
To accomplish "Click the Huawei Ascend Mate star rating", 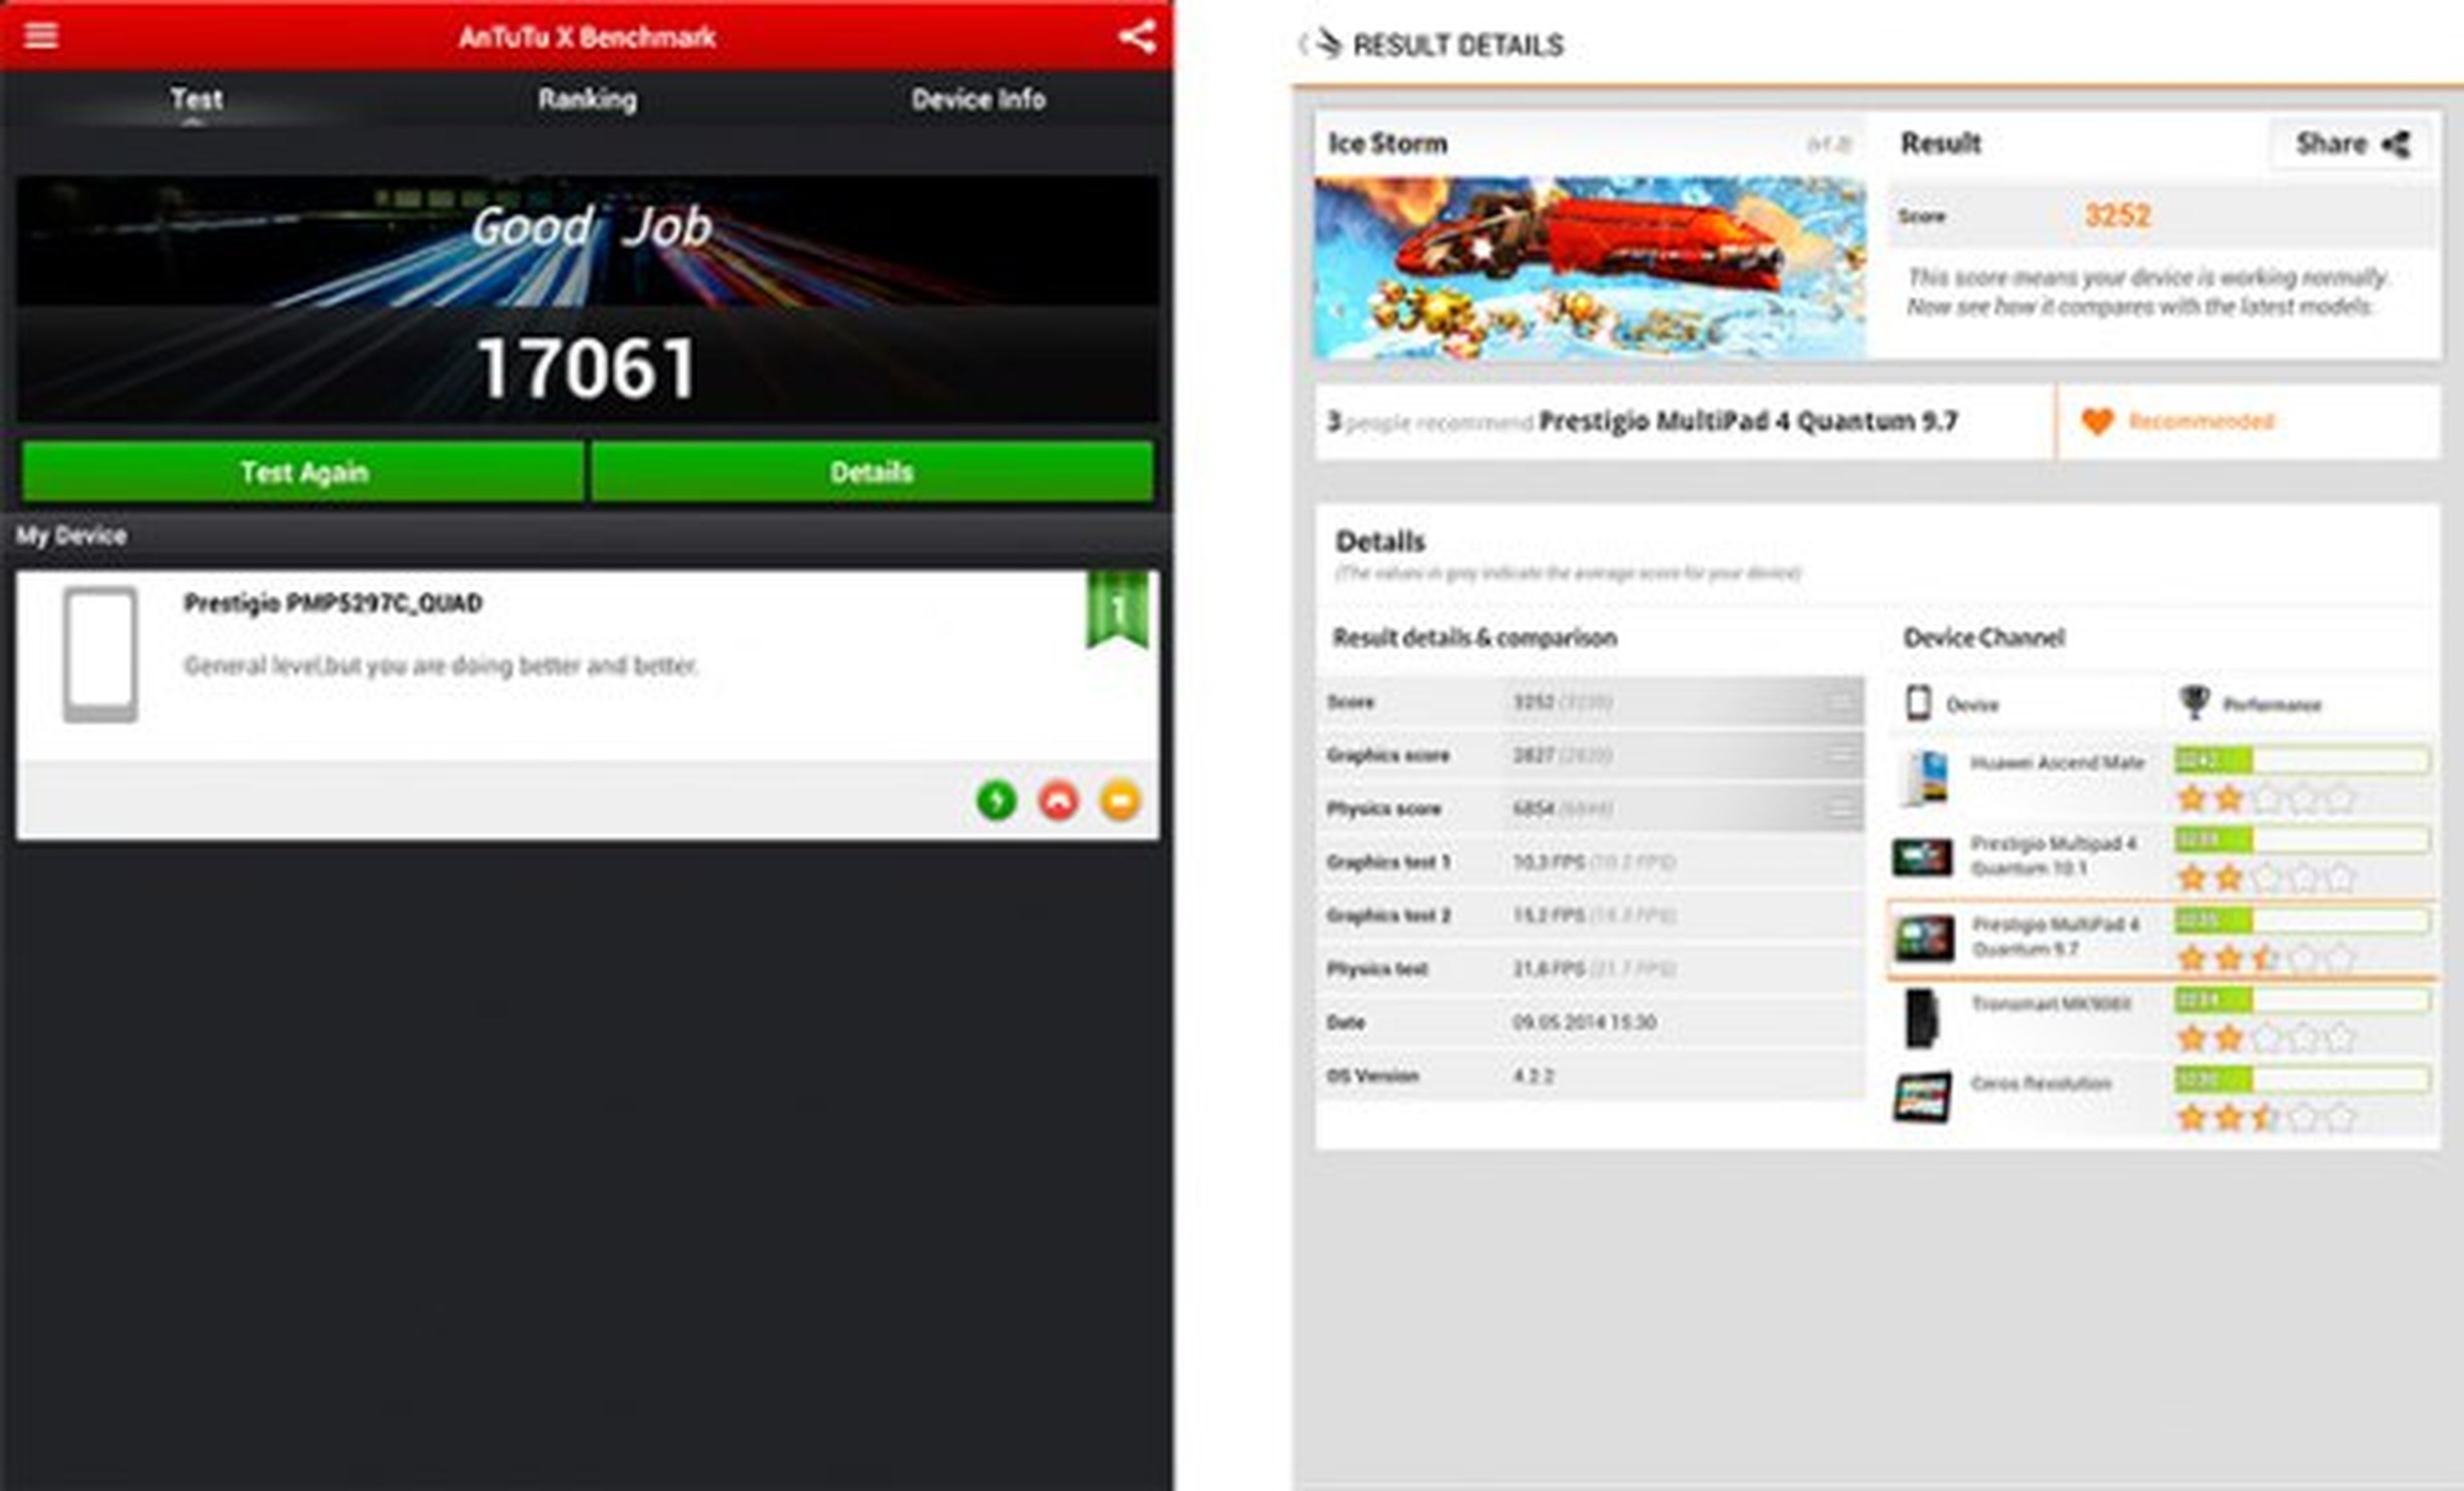I will click(x=2266, y=798).
